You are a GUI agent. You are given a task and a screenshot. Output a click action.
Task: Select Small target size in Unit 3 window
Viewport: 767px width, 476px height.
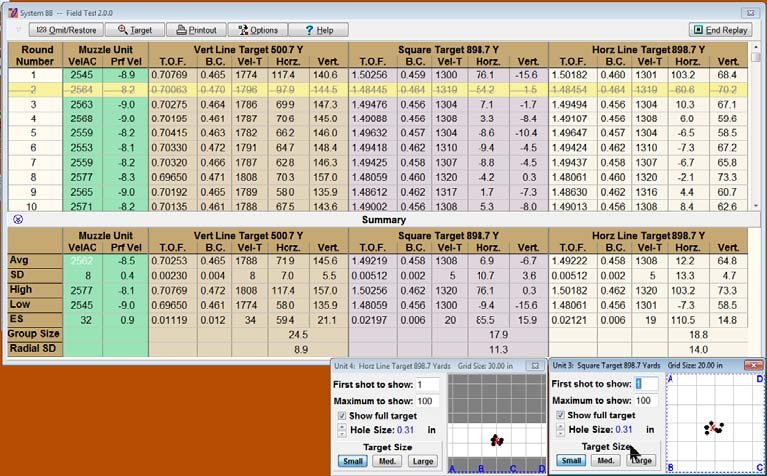(x=570, y=461)
